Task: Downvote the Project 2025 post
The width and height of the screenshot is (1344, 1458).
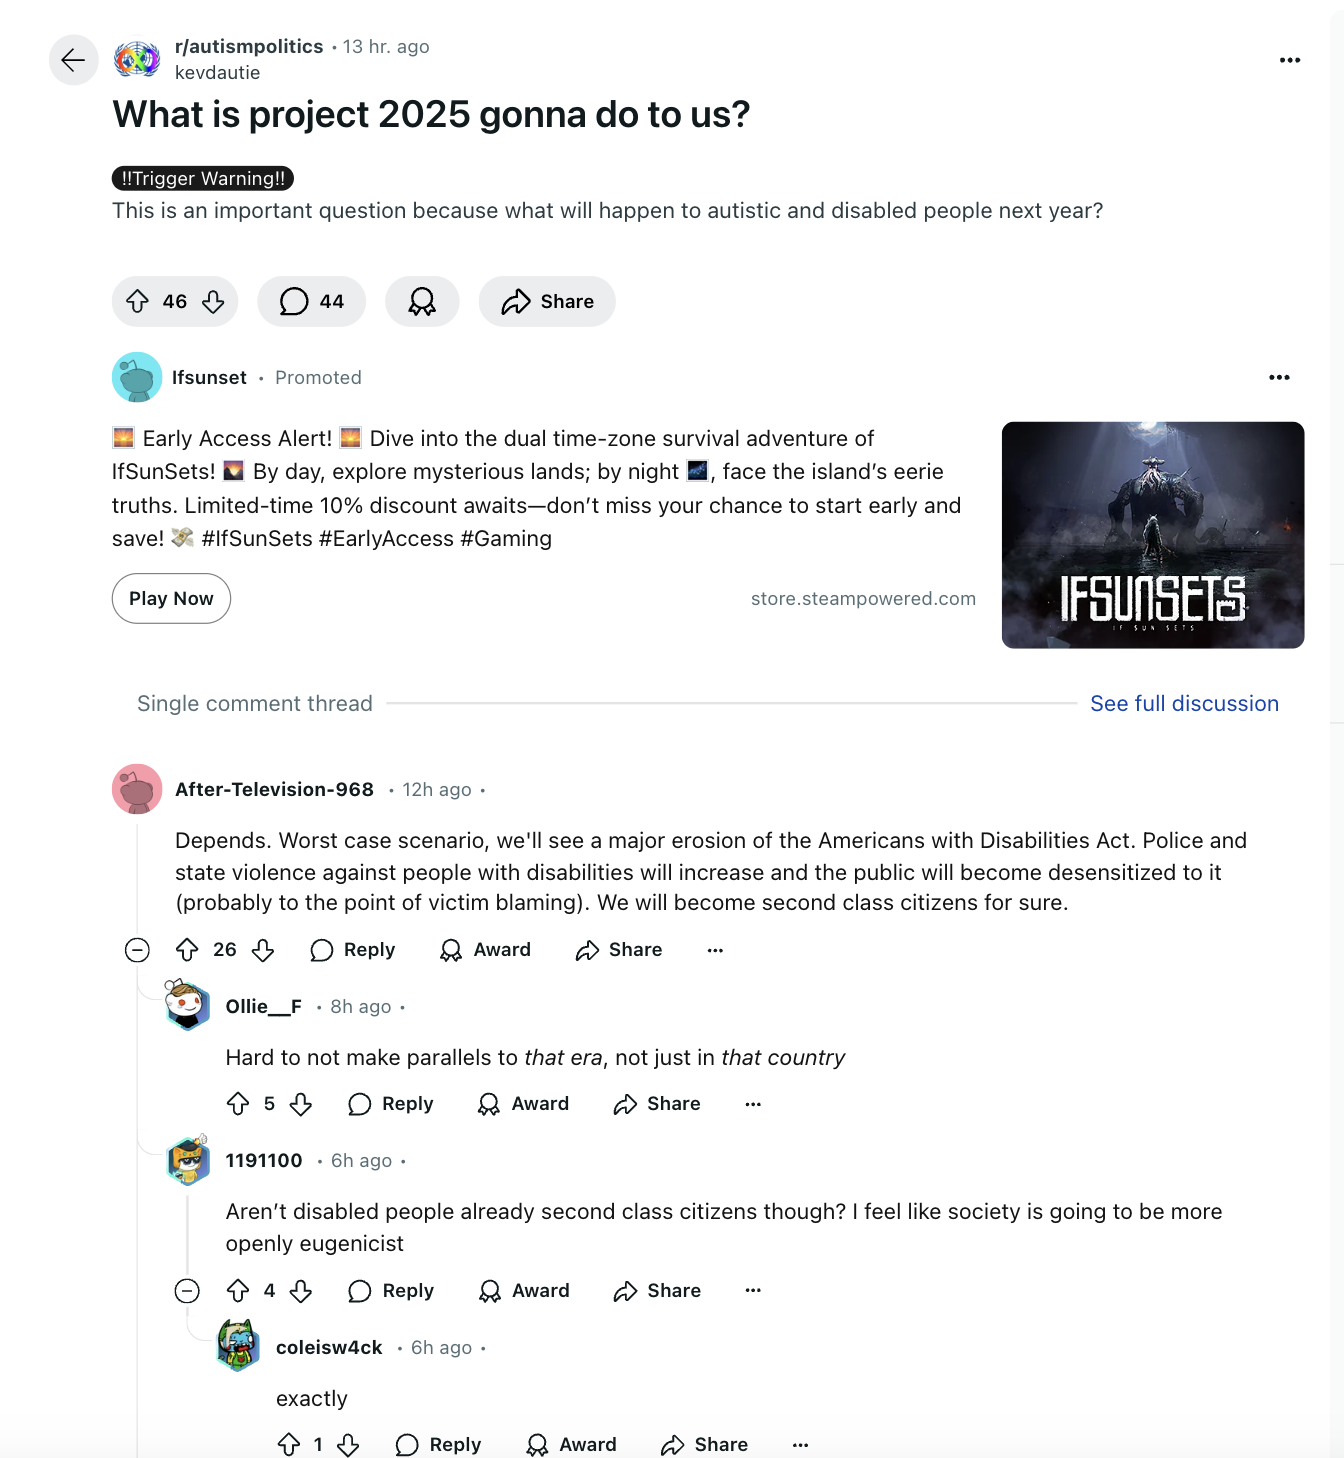Action: [213, 301]
